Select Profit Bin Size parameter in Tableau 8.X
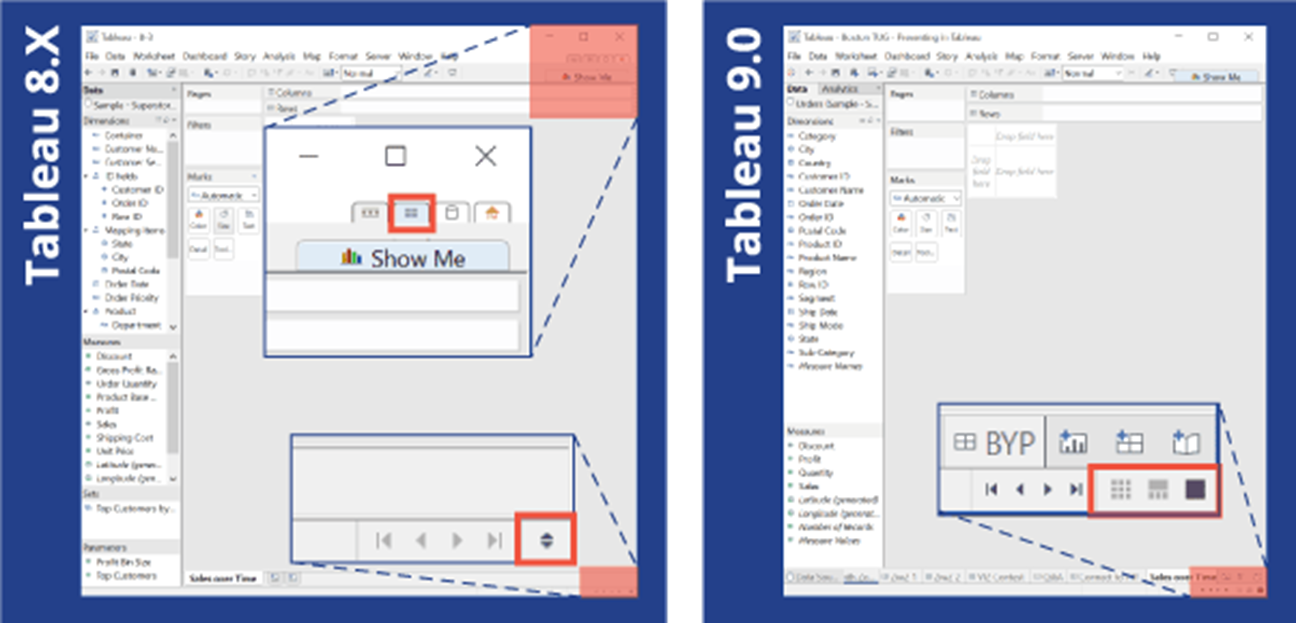Screen dimensions: 1296x623 pos(122,562)
